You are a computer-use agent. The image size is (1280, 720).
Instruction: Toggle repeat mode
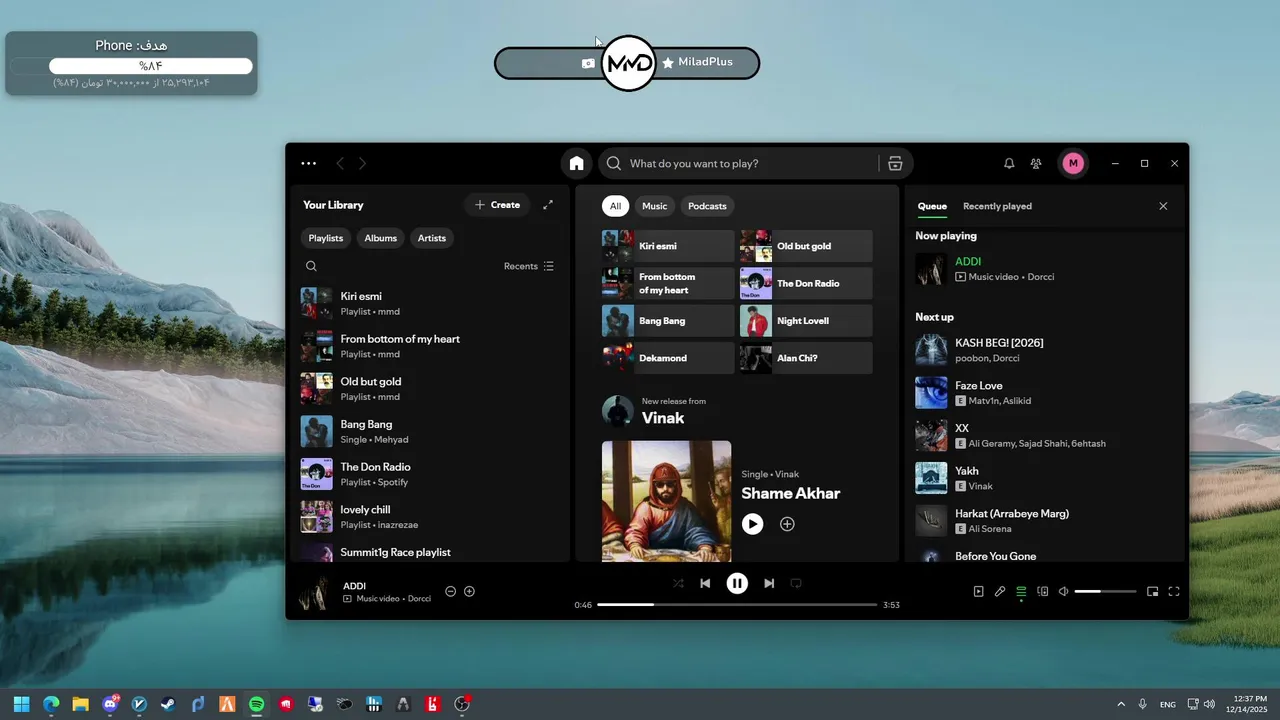796,583
